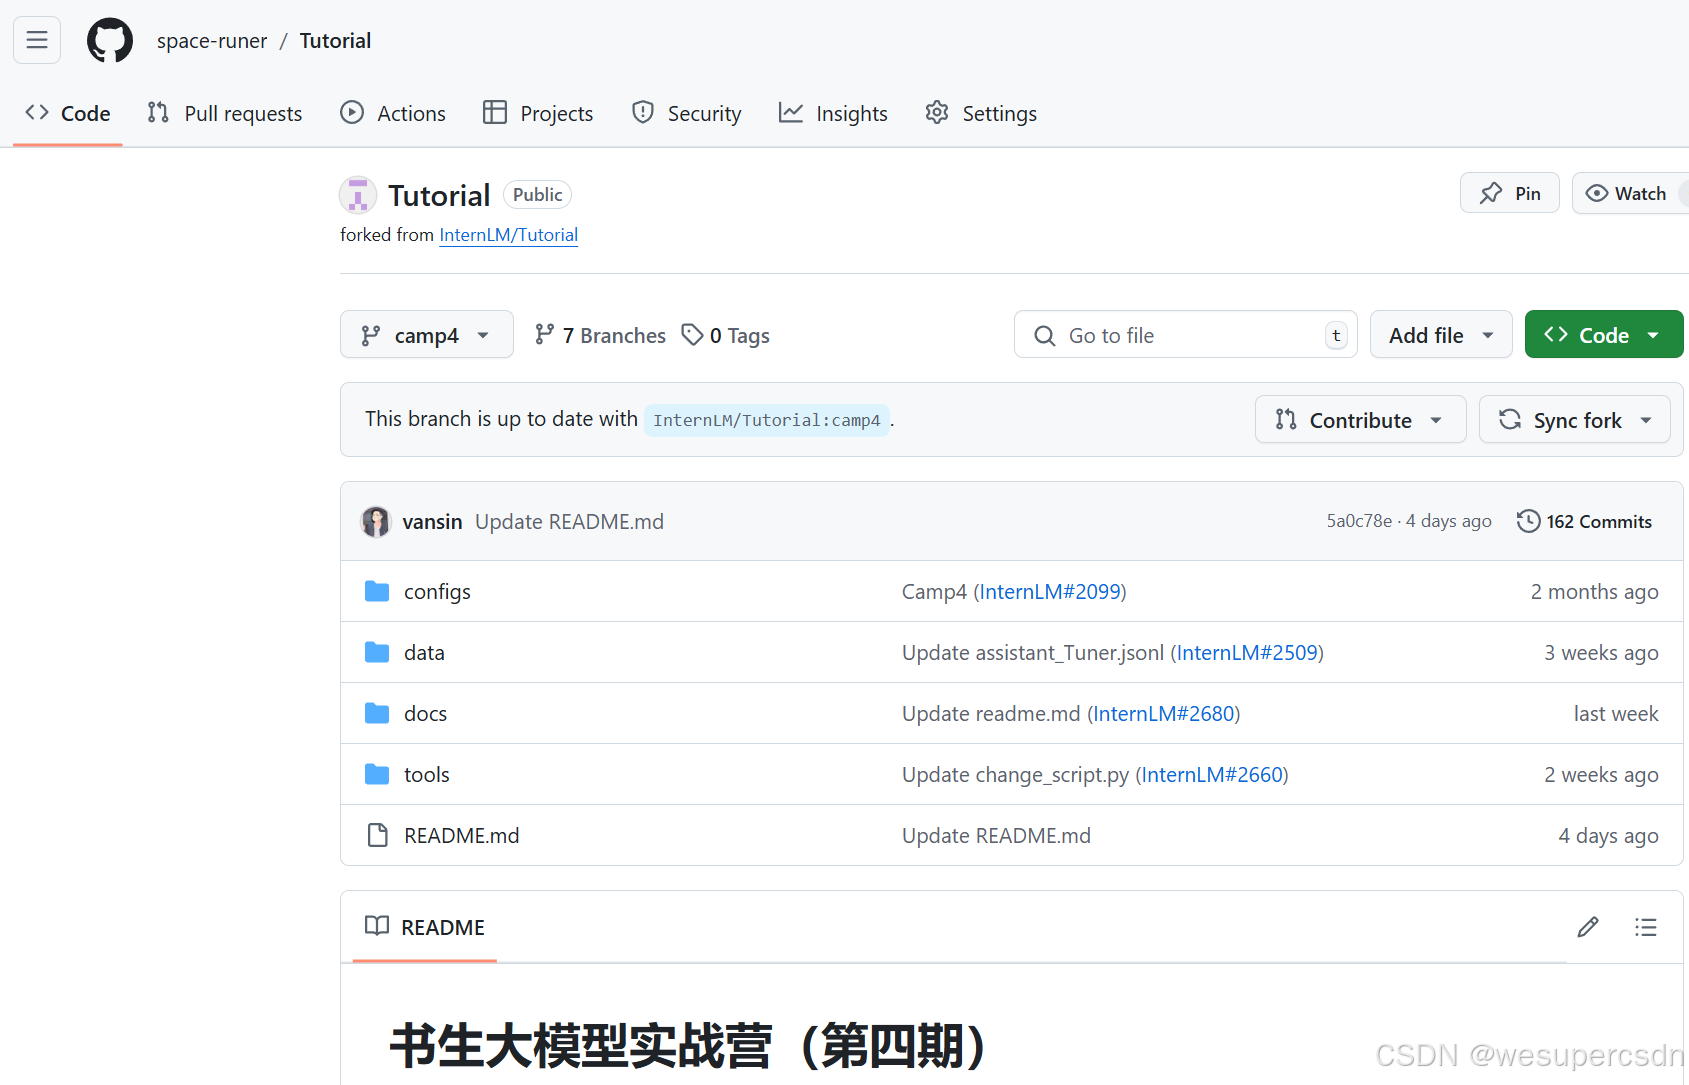Open the data folder name
This screenshot has height=1085, width=1689.
(424, 652)
